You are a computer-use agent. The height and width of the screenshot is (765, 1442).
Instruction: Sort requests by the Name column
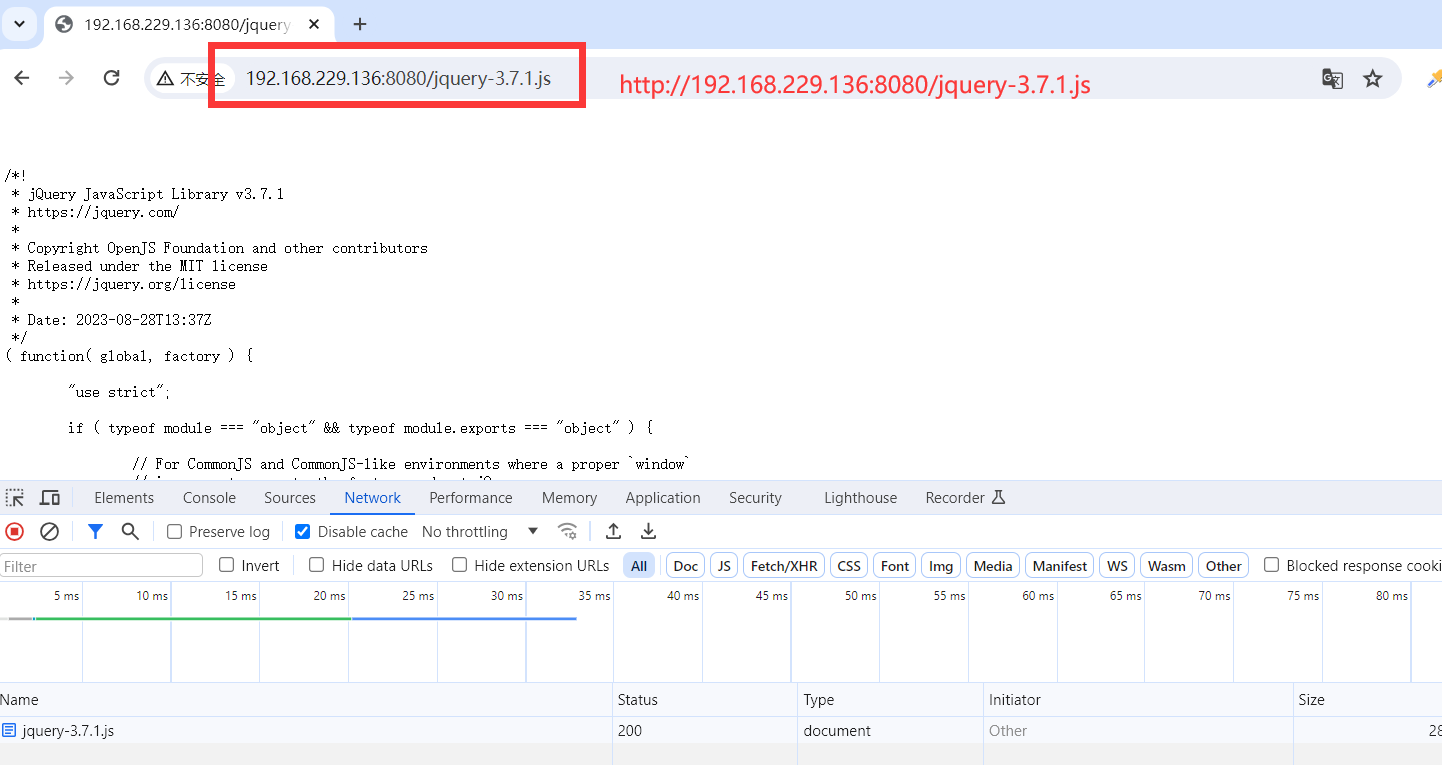[x=306, y=700]
